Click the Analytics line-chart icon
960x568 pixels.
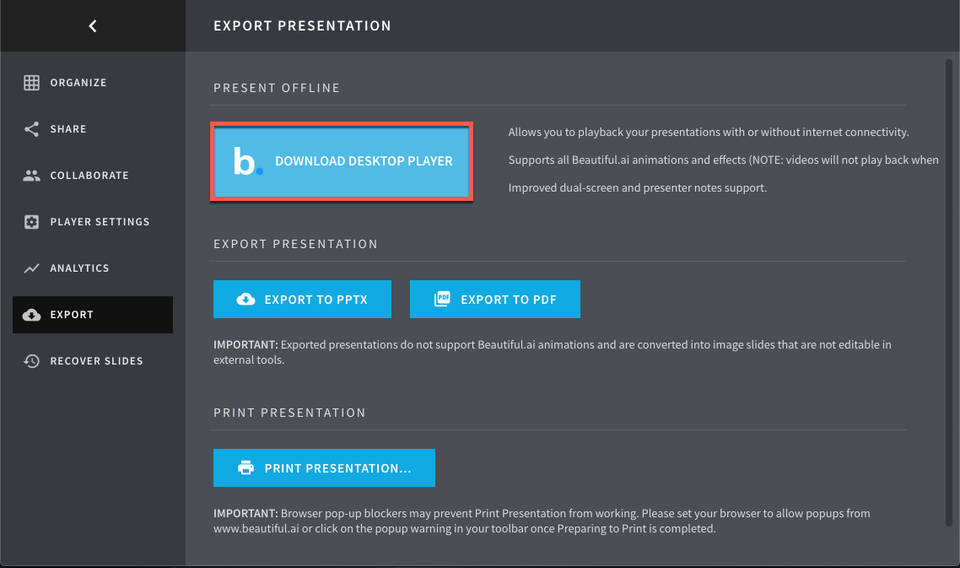(32, 268)
